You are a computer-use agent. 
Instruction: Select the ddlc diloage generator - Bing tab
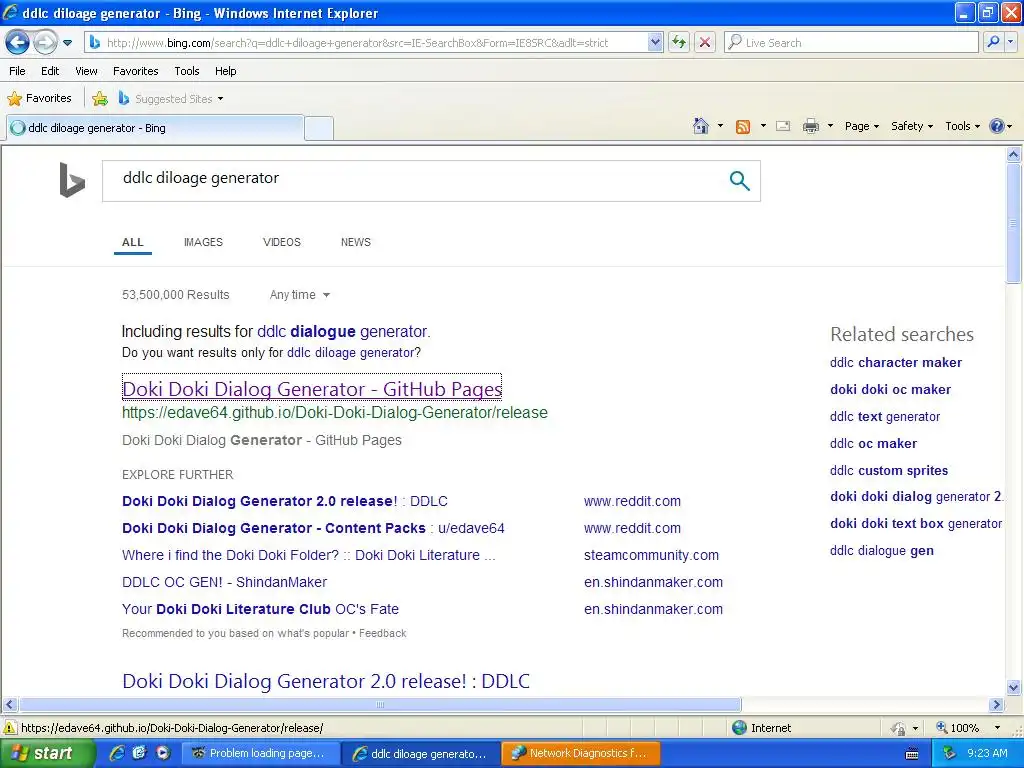(x=155, y=128)
